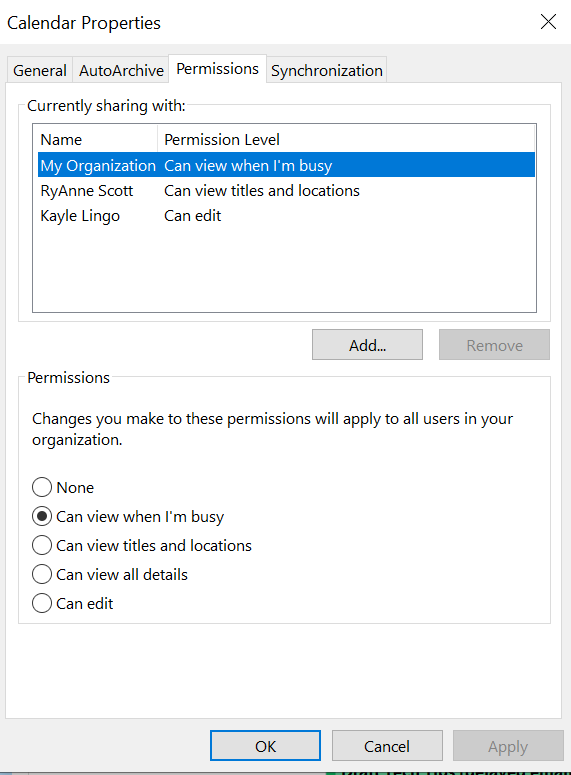
Task: Select RyAnne Scott in sharing list
Action: click(286, 190)
